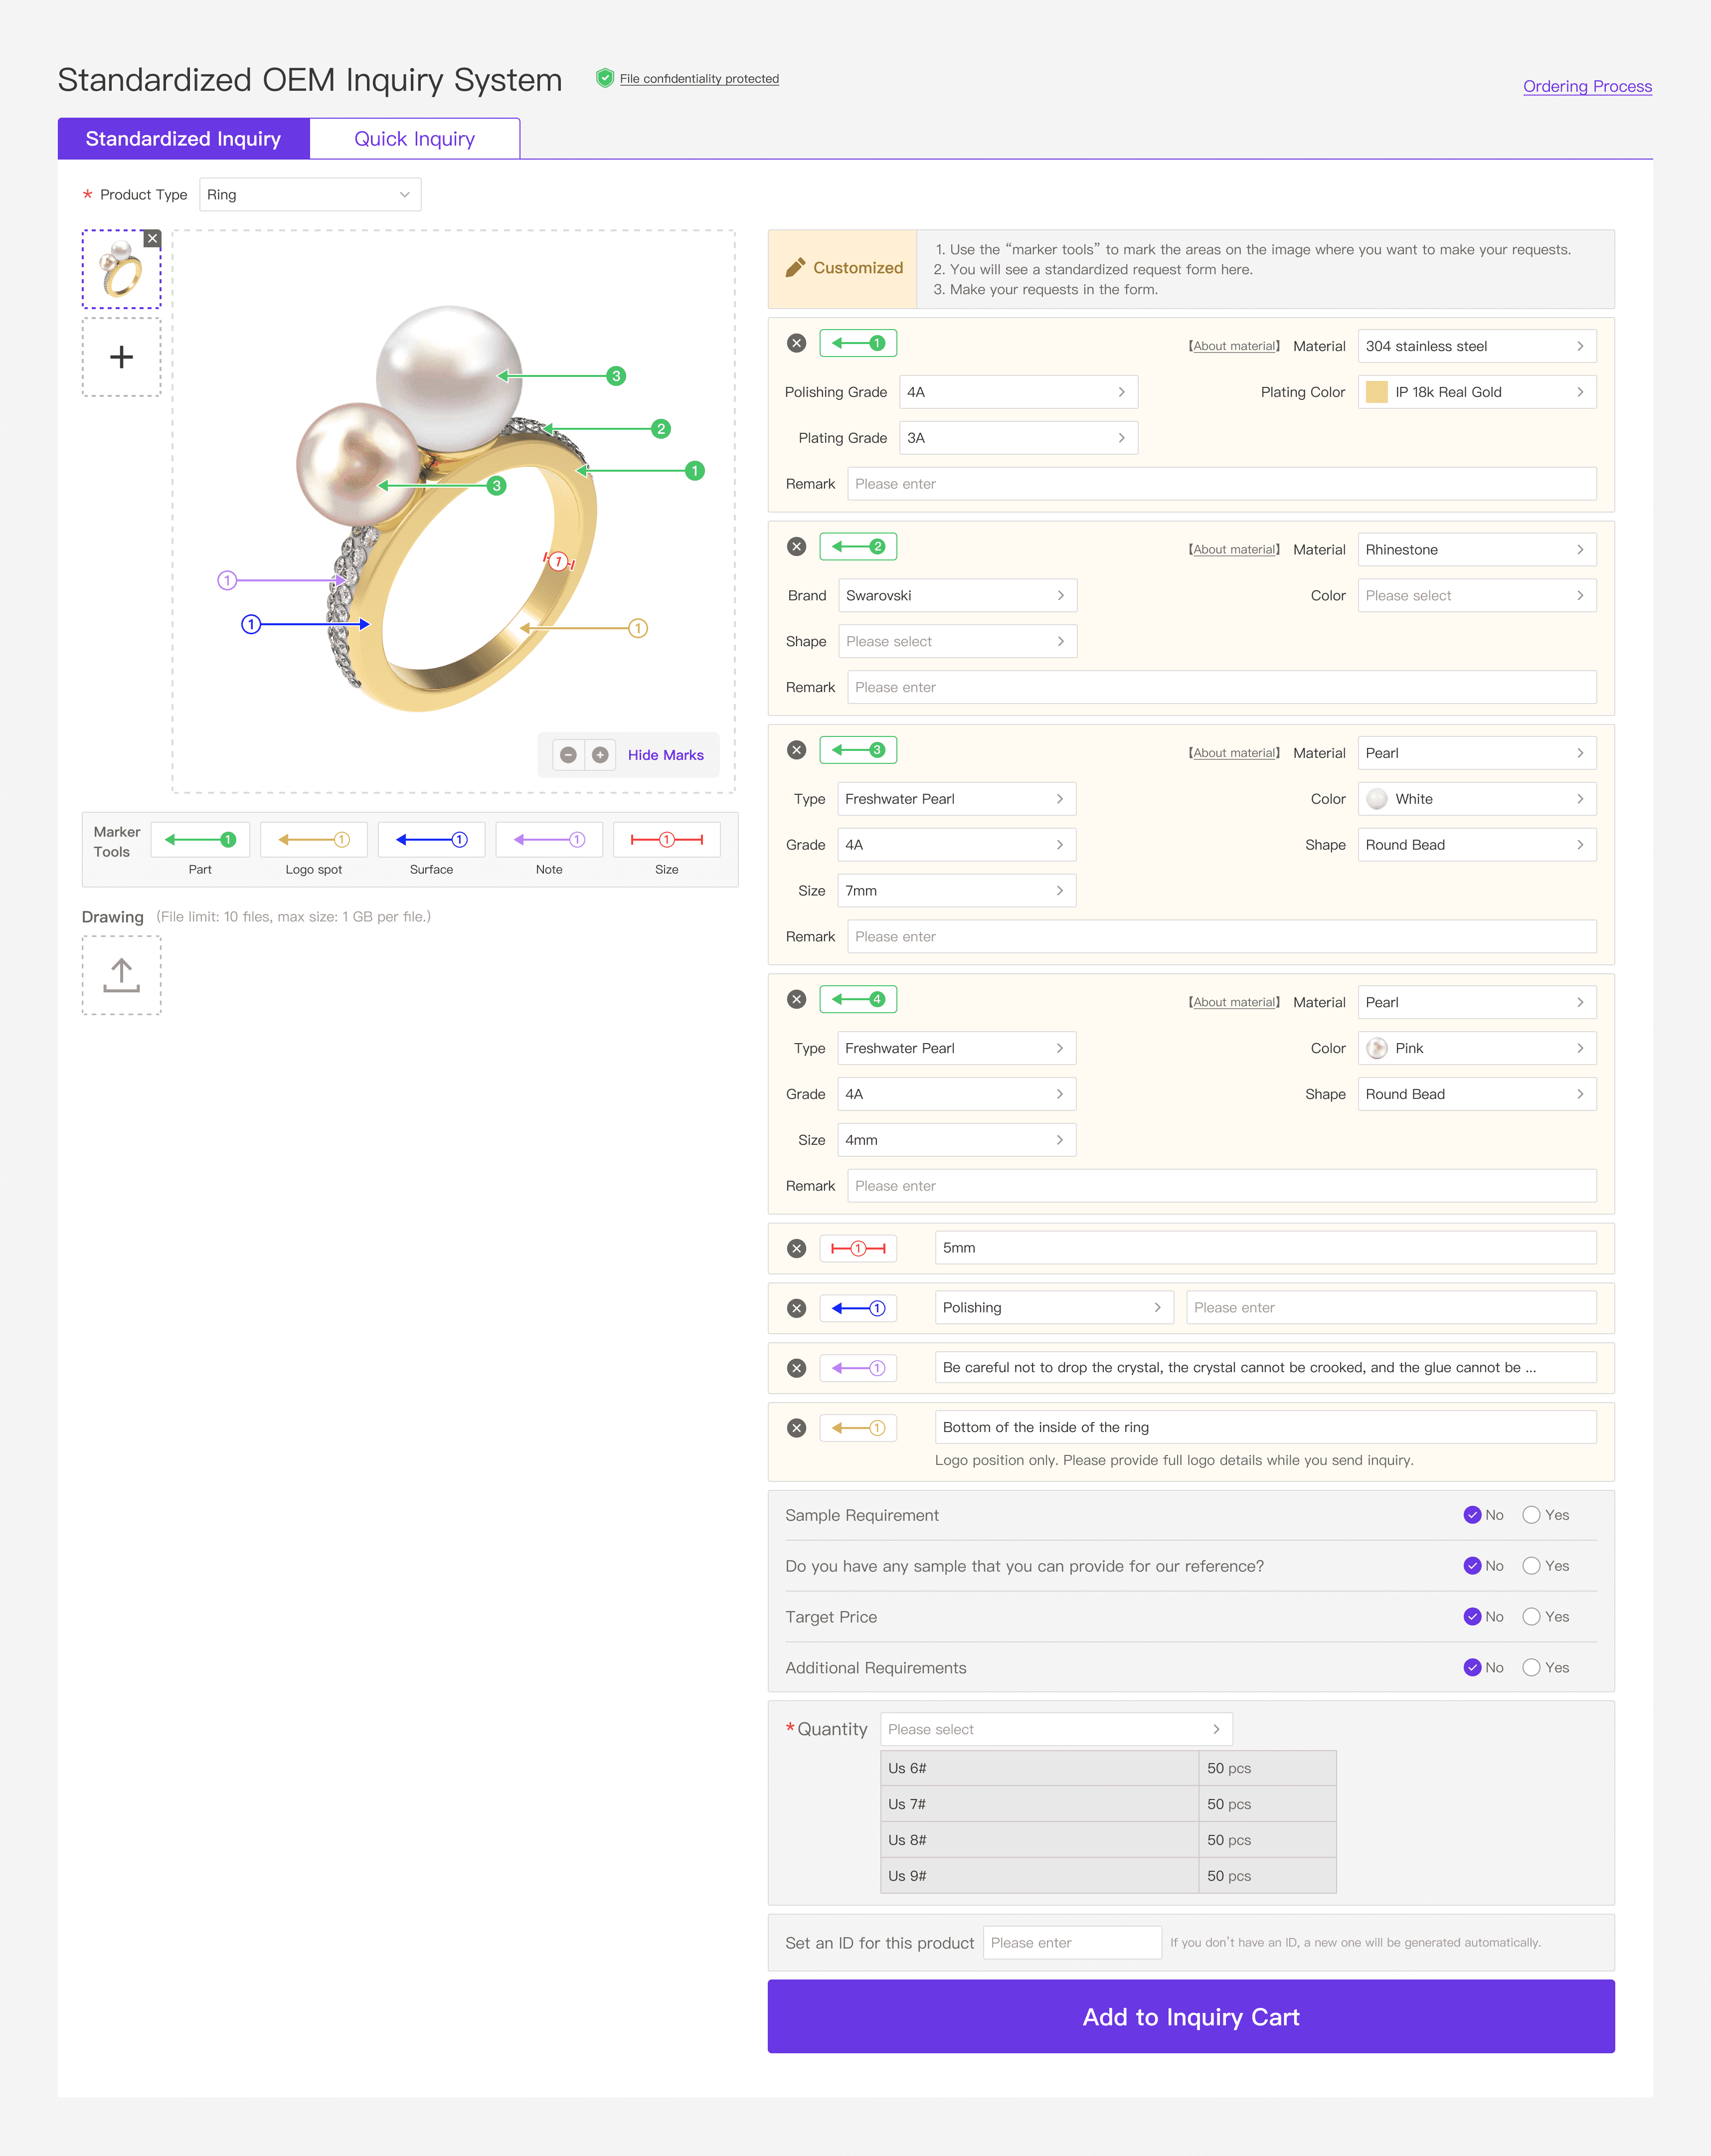This screenshot has height=2156, width=1711.
Task: Switch to Standardized Inquiry tab
Action: 183,139
